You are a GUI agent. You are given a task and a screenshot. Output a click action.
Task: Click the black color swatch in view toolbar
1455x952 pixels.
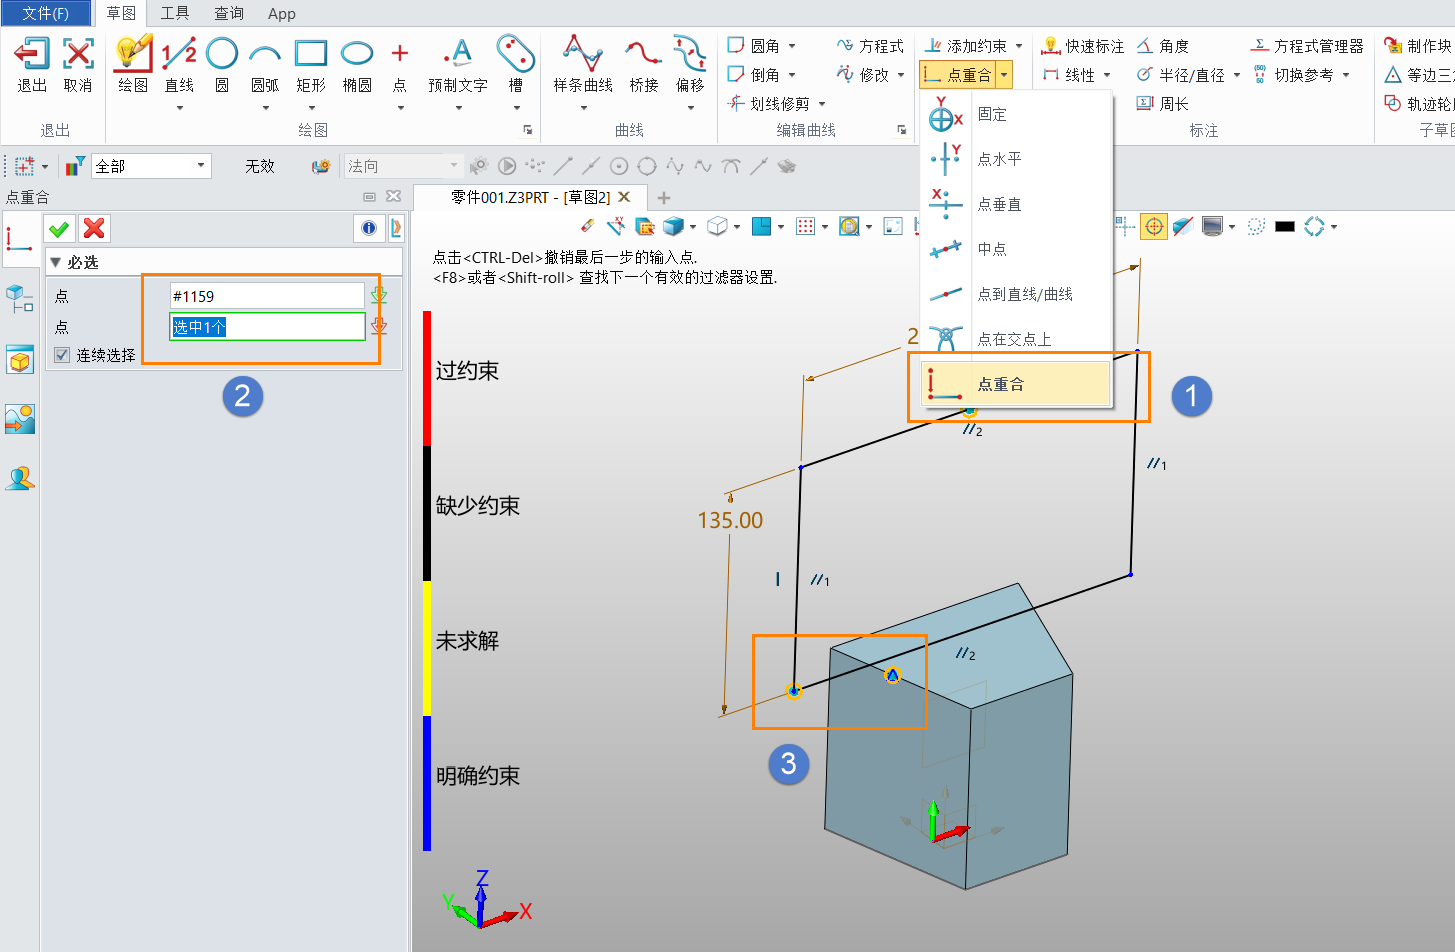[x=1285, y=227]
